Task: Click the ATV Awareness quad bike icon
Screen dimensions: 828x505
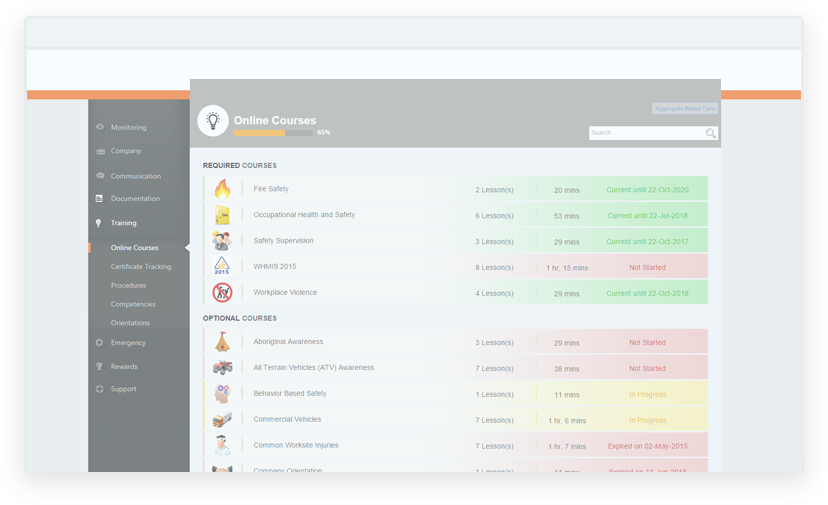Action: click(x=222, y=367)
